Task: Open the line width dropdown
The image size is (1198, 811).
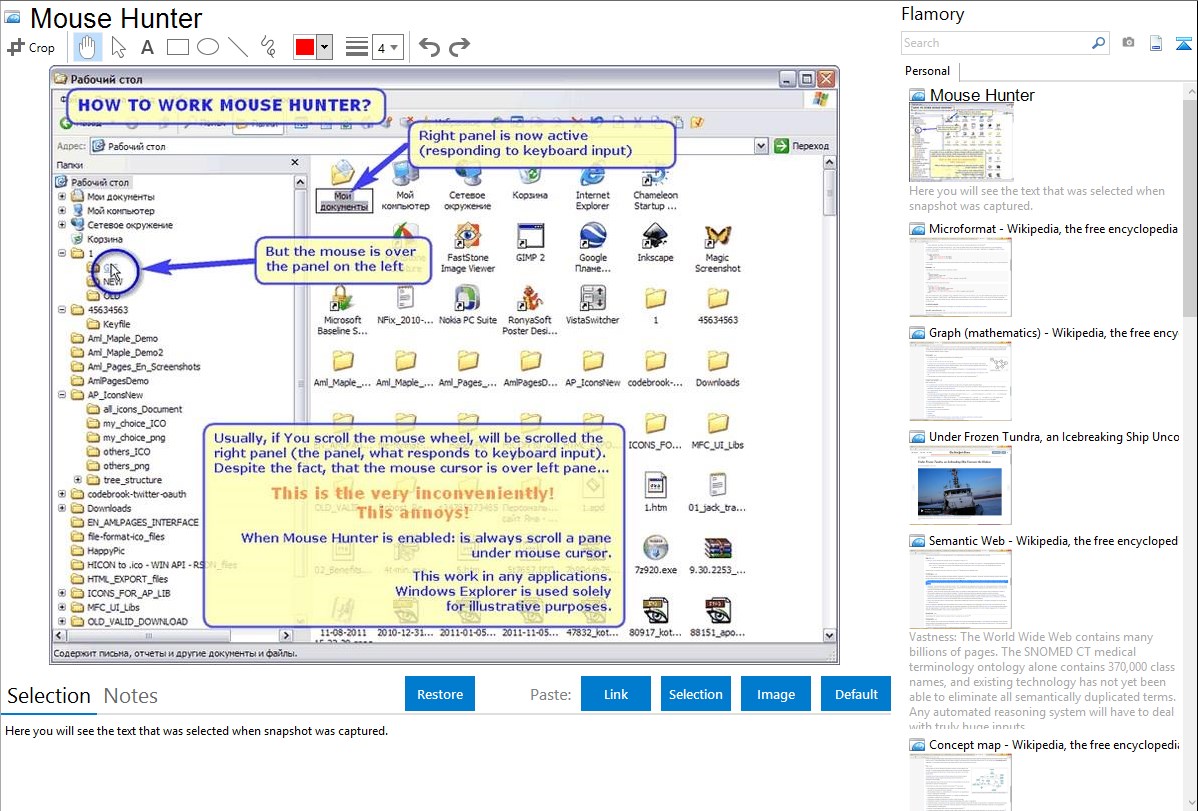Action: pos(388,47)
